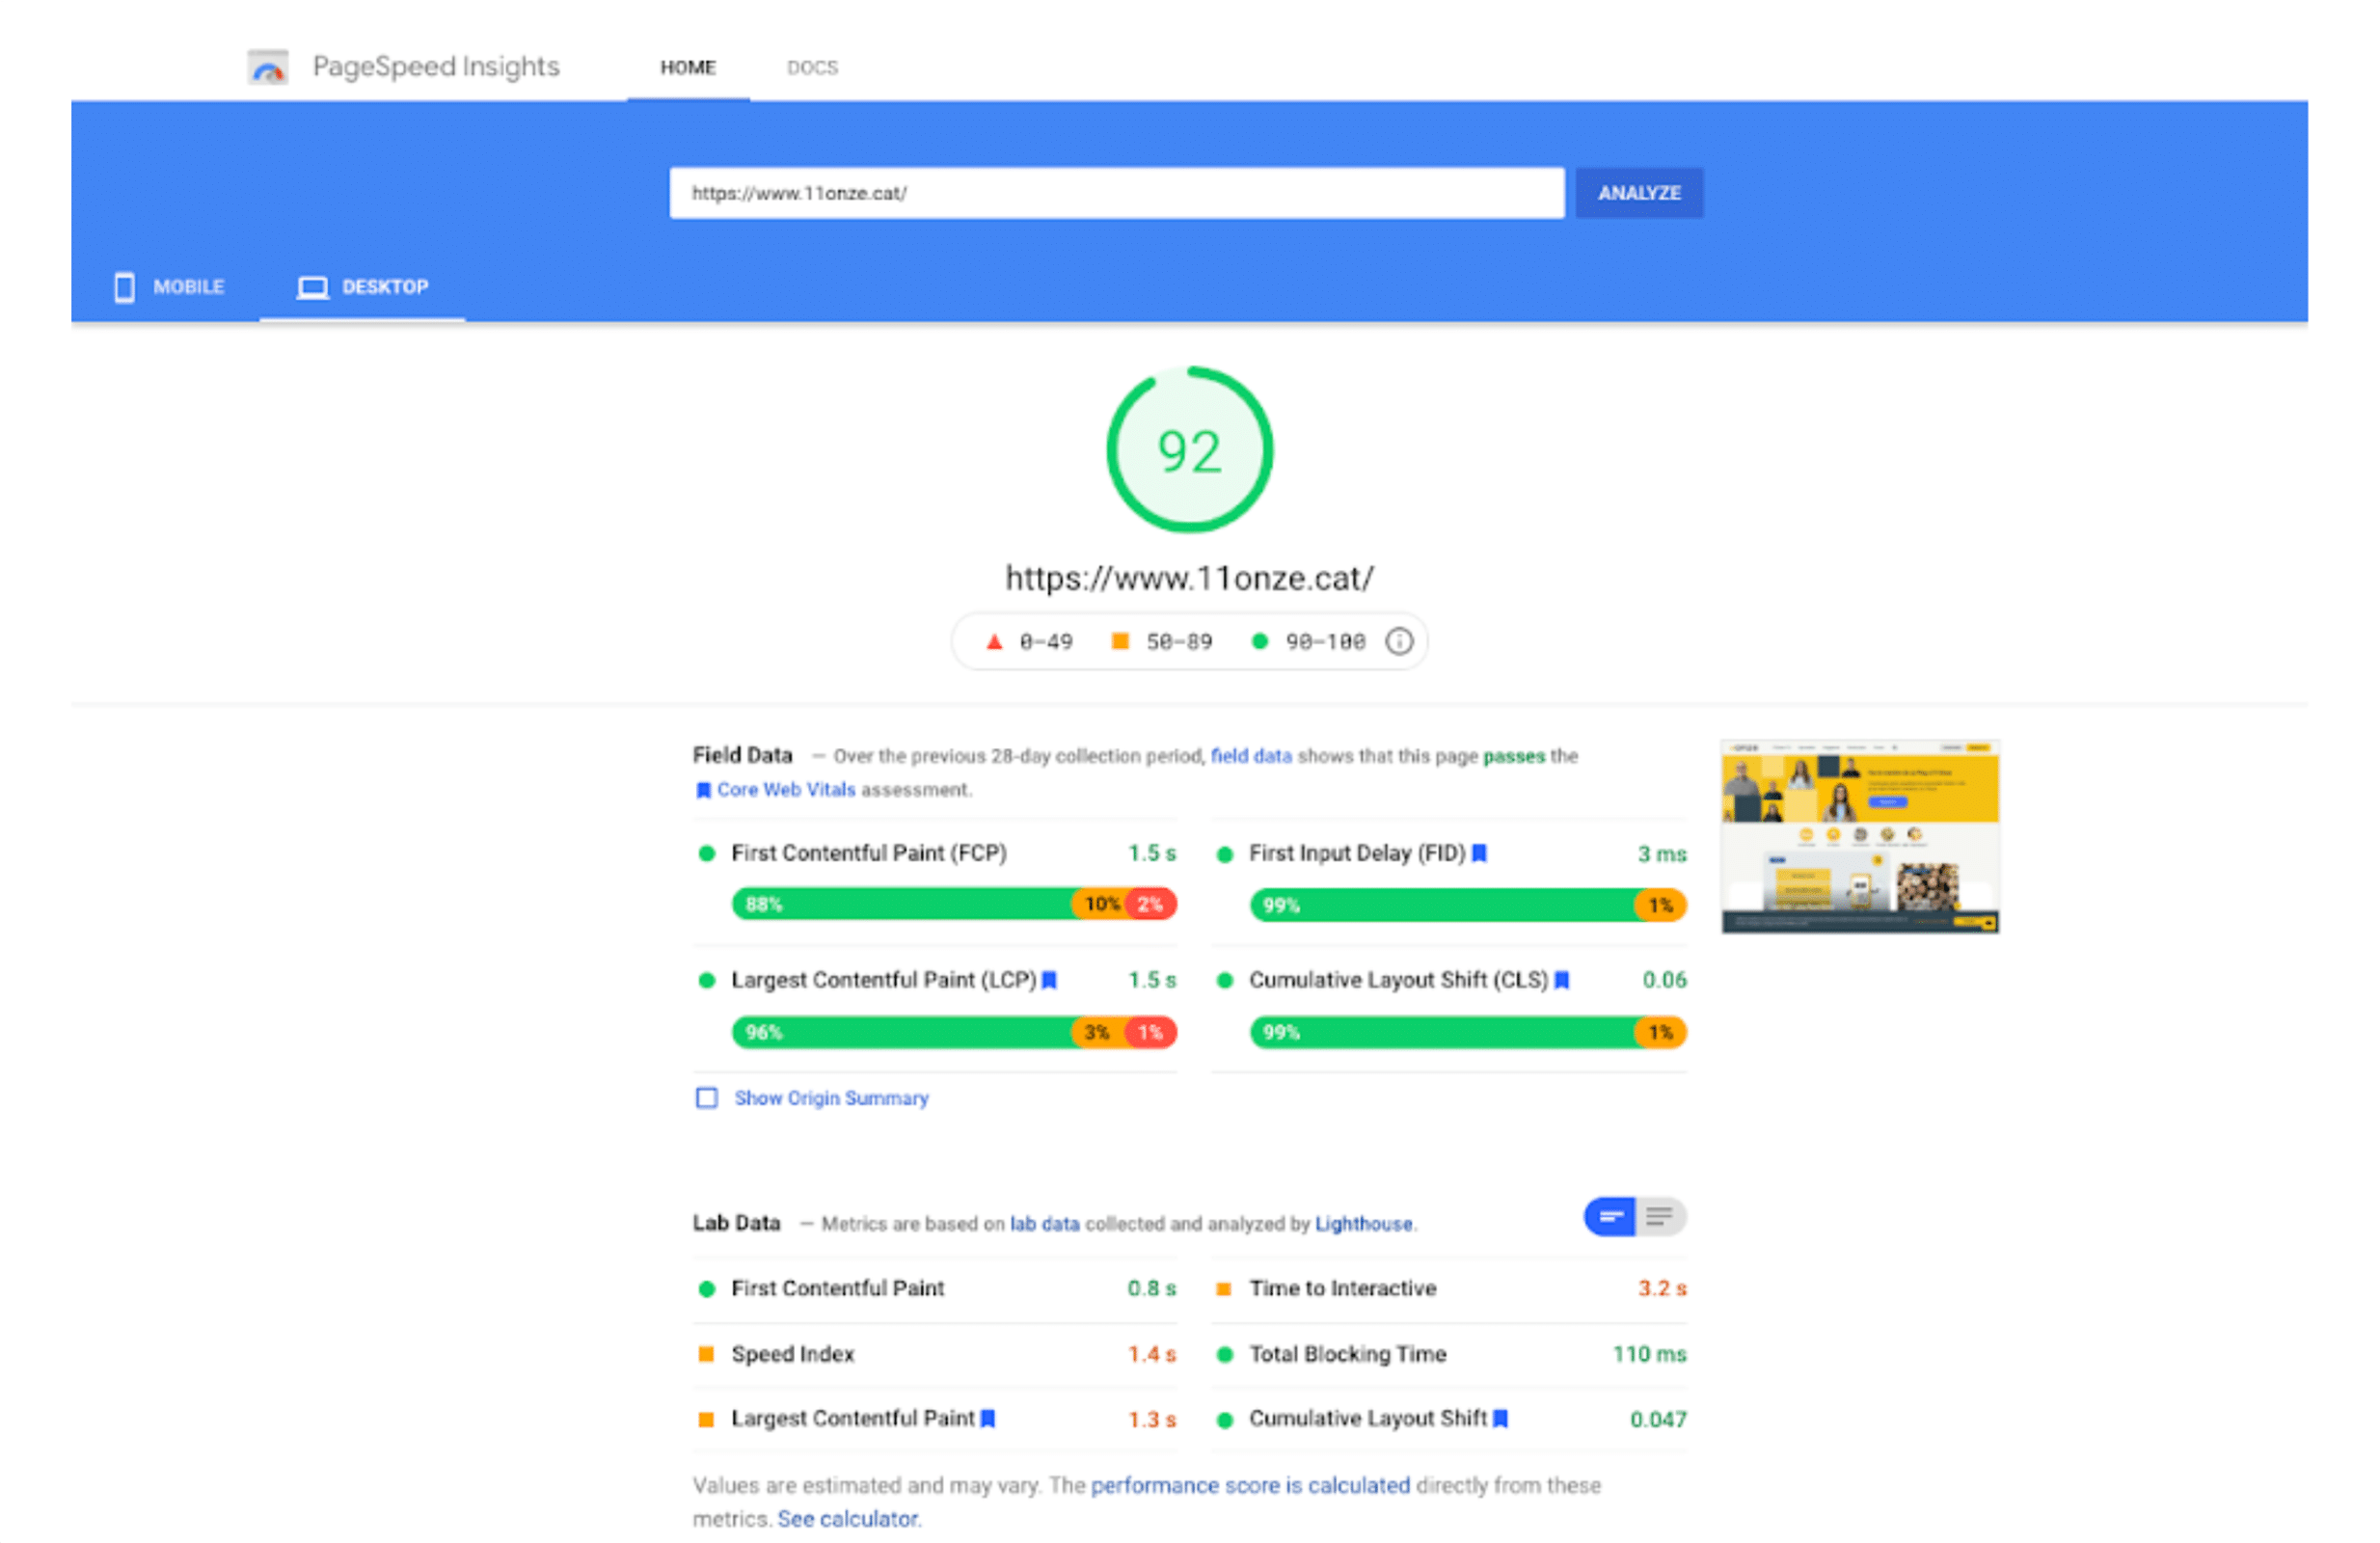This screenshot has height=1543, width=2380.
Task: Enable the Show Origin Summary checkbox
Action: tap(707, 1098)
